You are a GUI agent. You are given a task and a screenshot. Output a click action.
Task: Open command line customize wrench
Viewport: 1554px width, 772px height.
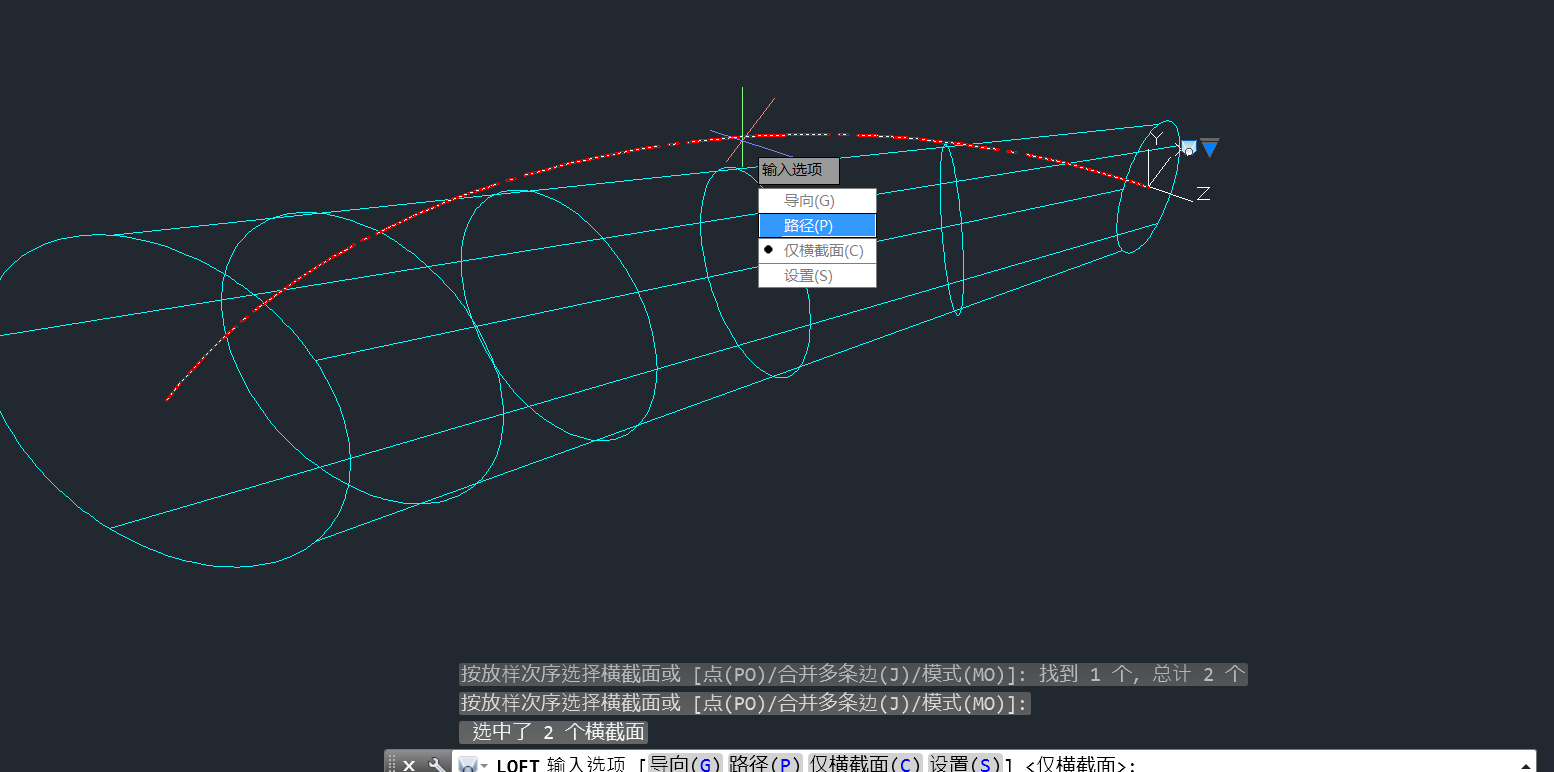pos(436,765)
